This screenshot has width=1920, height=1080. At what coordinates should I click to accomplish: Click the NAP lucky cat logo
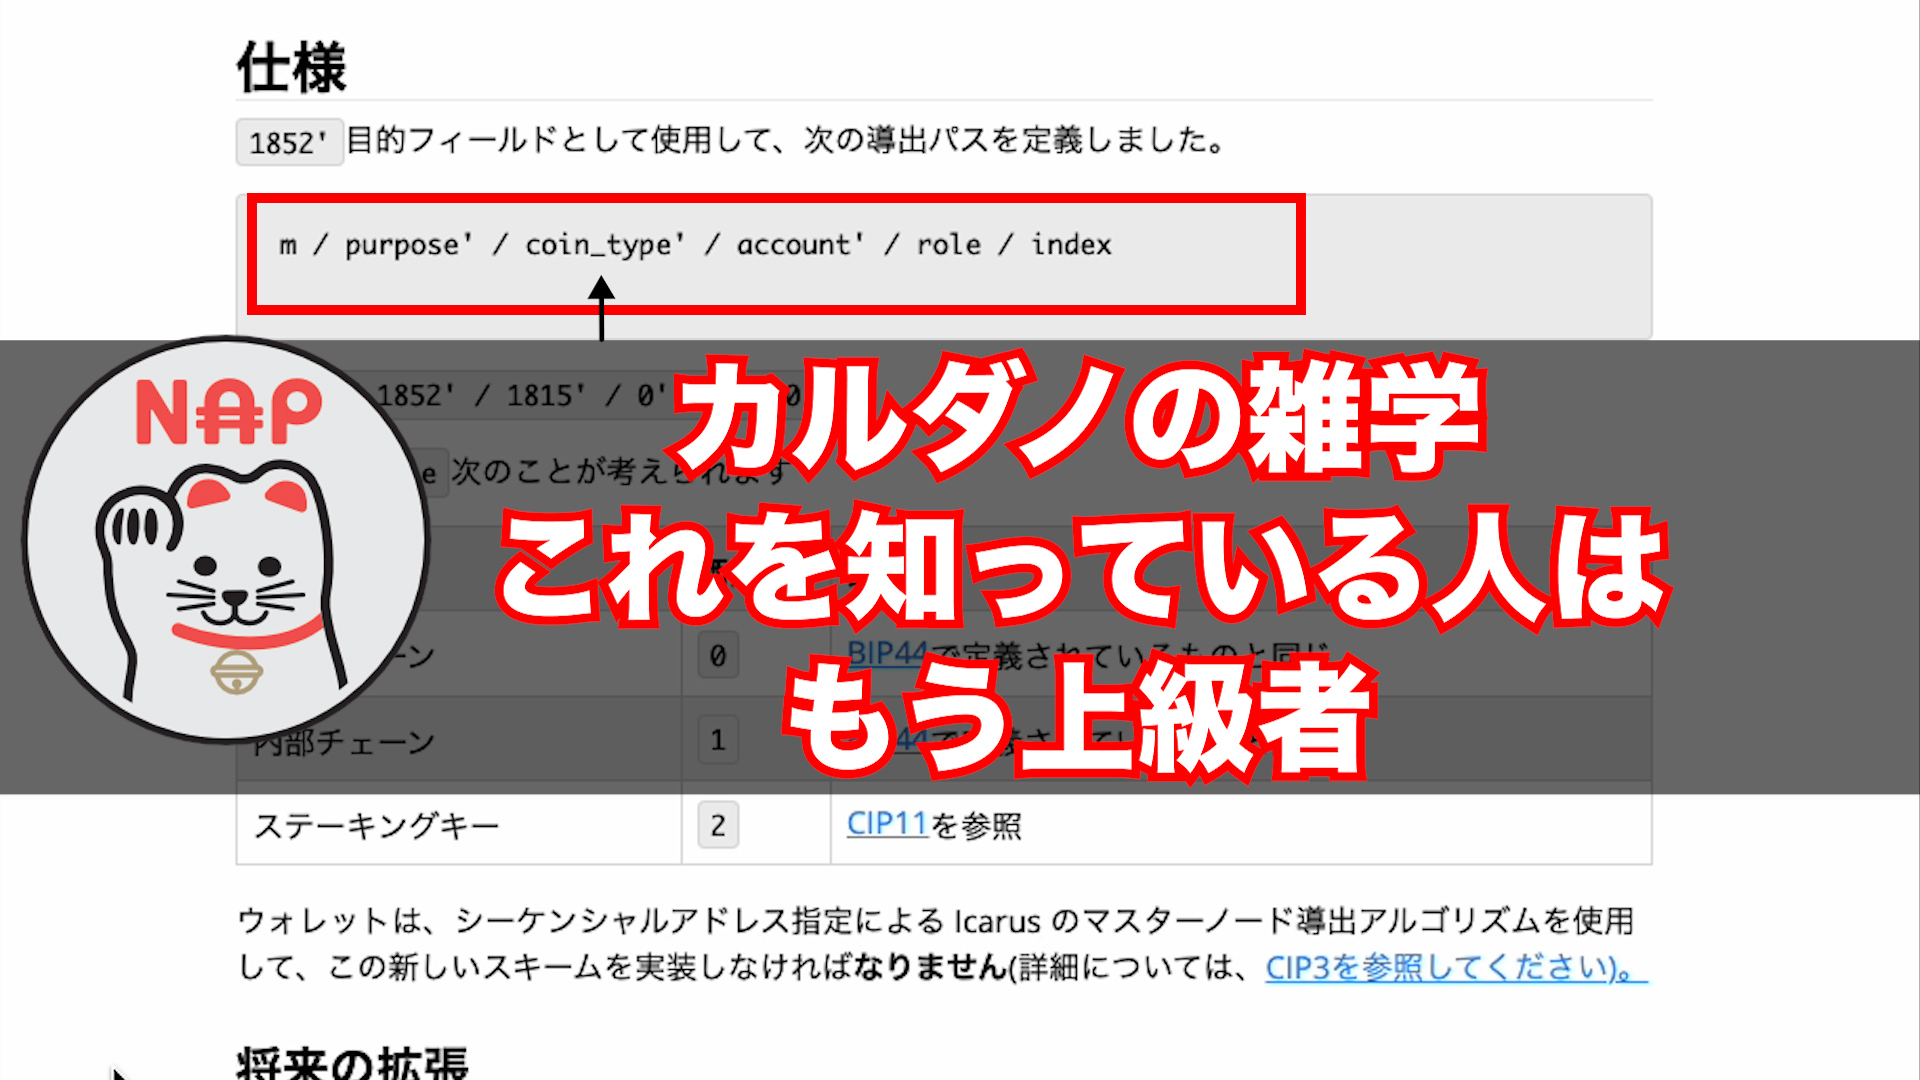tap(227, 540)
